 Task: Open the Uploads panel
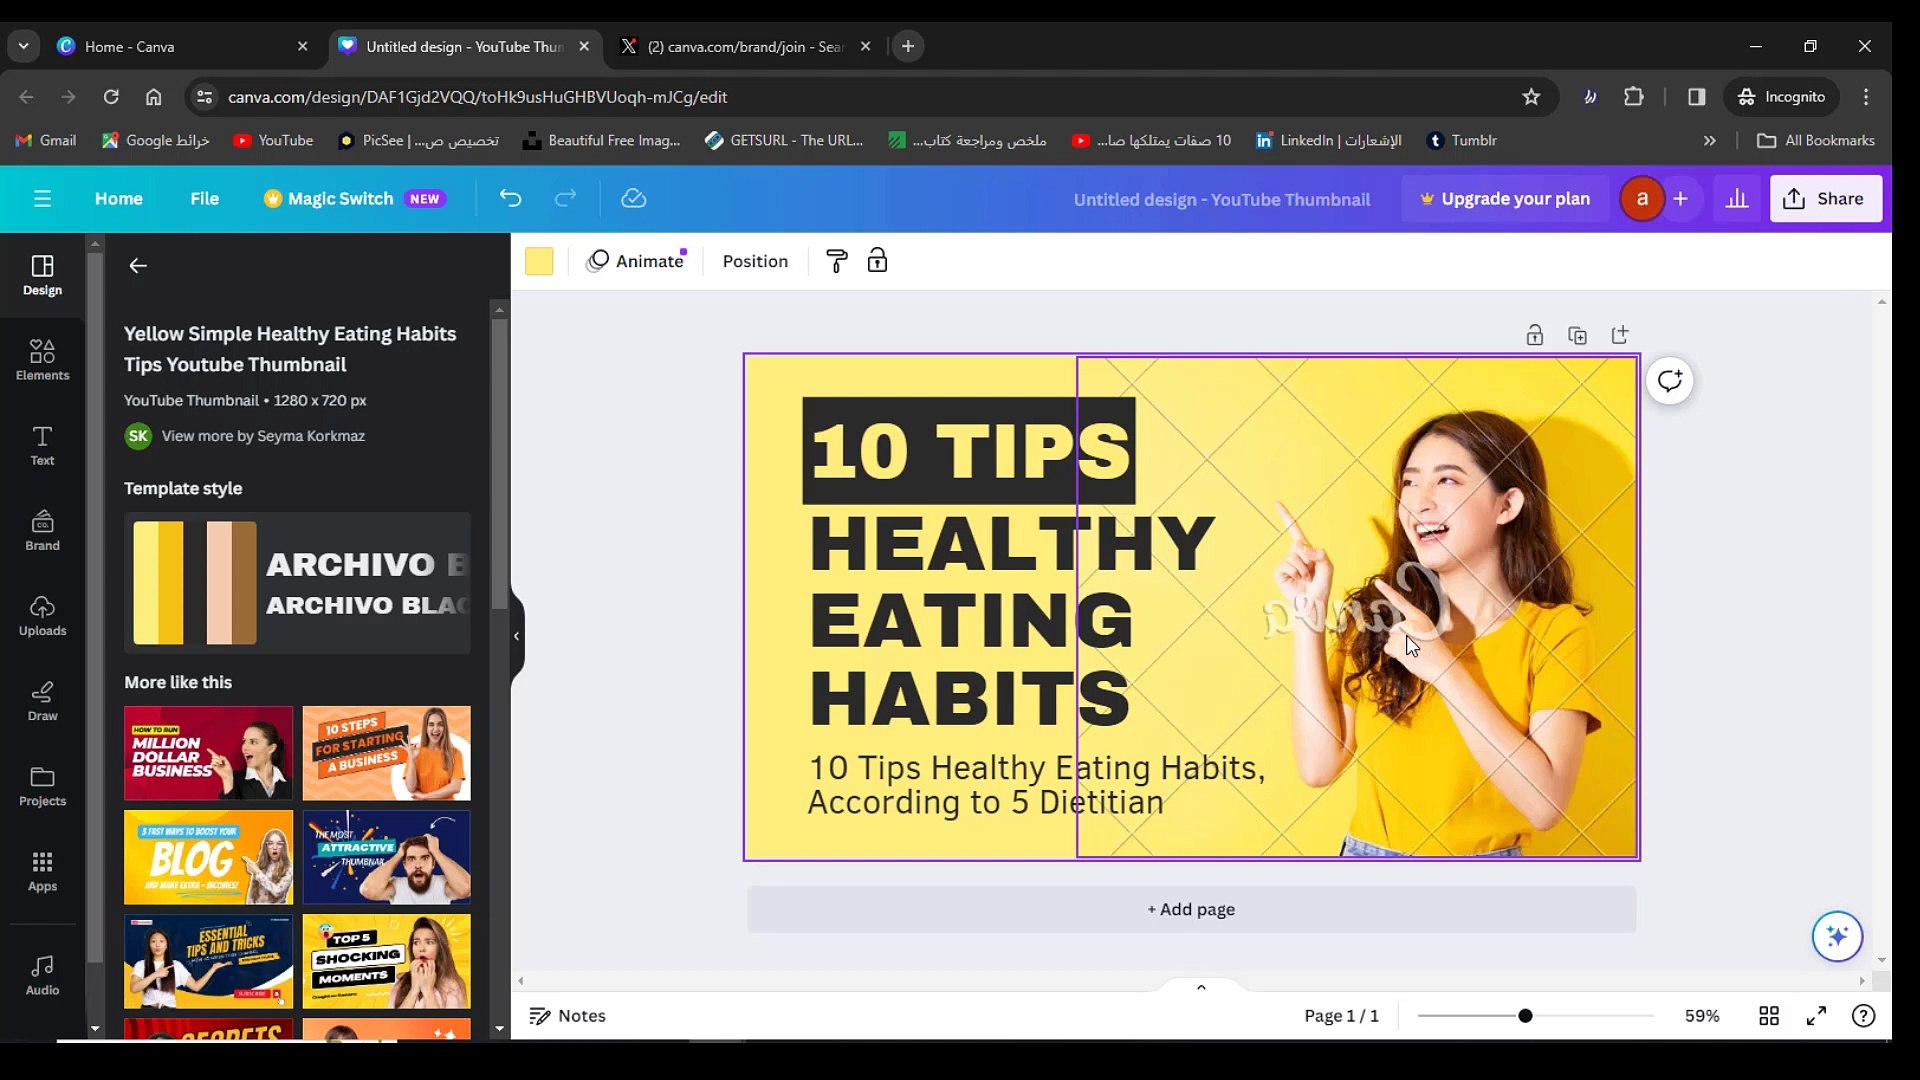[x=41, y=616]
